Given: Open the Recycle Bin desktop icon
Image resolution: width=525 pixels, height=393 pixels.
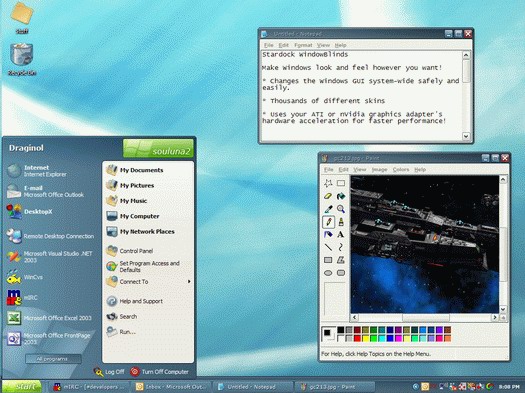Looking at the screenshot, I should coord(22,59).
